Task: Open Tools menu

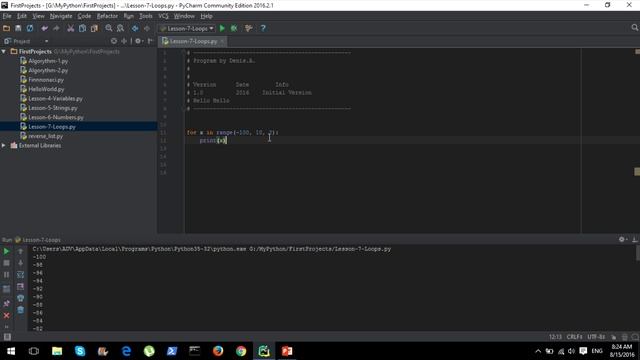Action: coord(146,16)
